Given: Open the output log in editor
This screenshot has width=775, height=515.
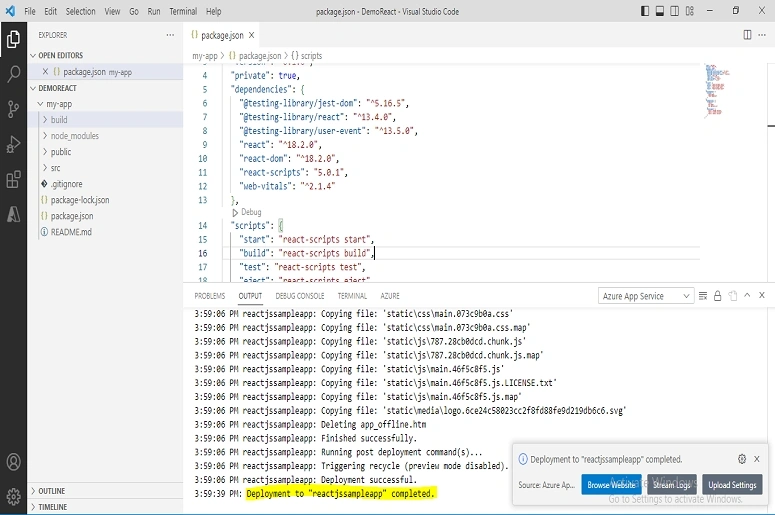Looking at the screenshot, I should tap(732, 296).
